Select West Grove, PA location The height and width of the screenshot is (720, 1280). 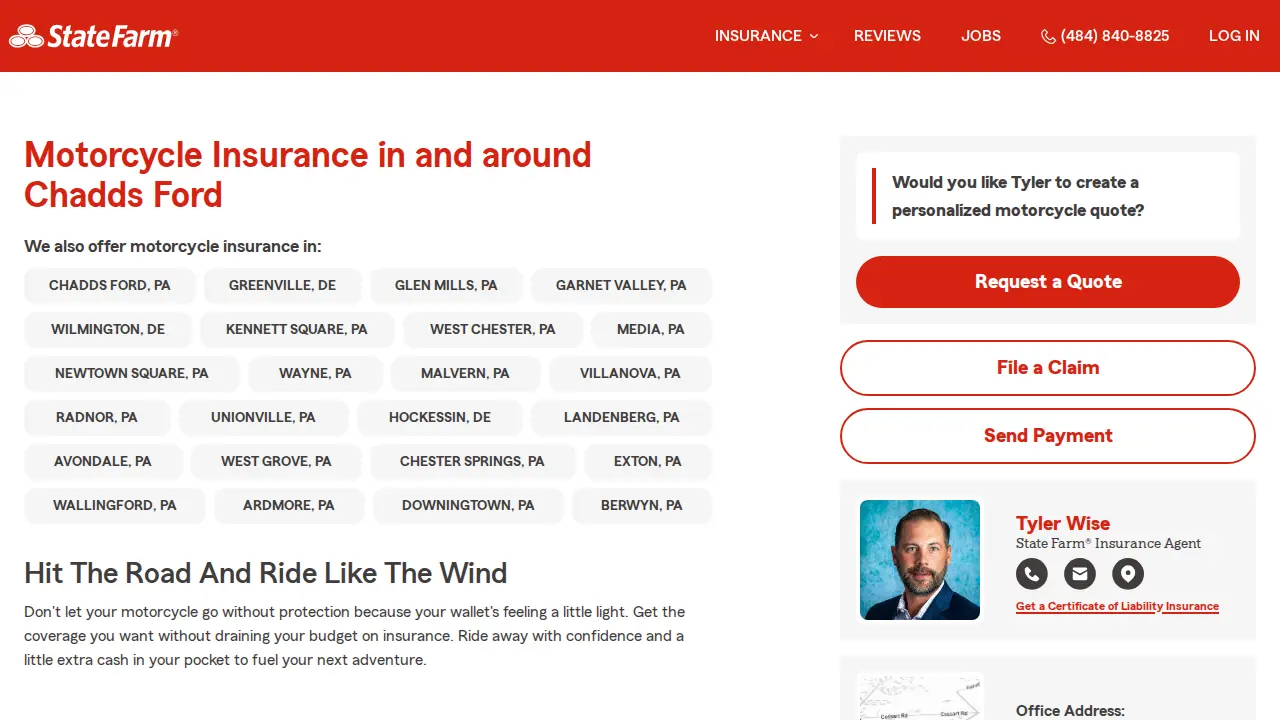coord(276,461)
